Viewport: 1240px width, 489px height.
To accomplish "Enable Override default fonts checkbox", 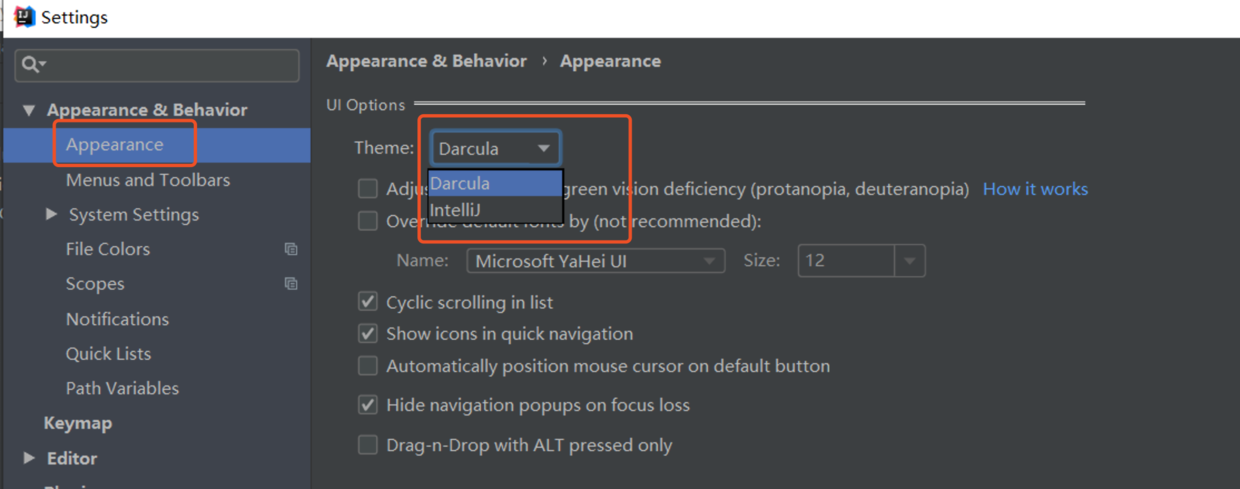I will pos(368,221).
